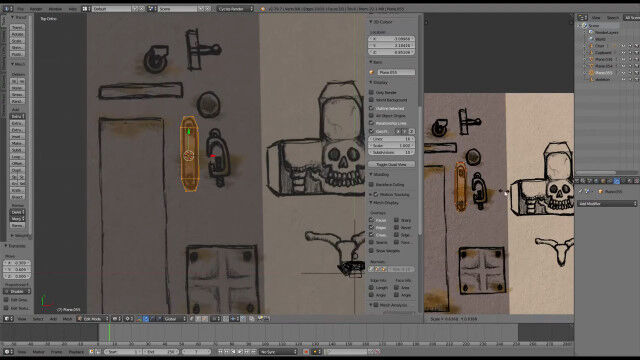Click the timeline record keyframe button
640x360 pixels.
coord(306,351)
